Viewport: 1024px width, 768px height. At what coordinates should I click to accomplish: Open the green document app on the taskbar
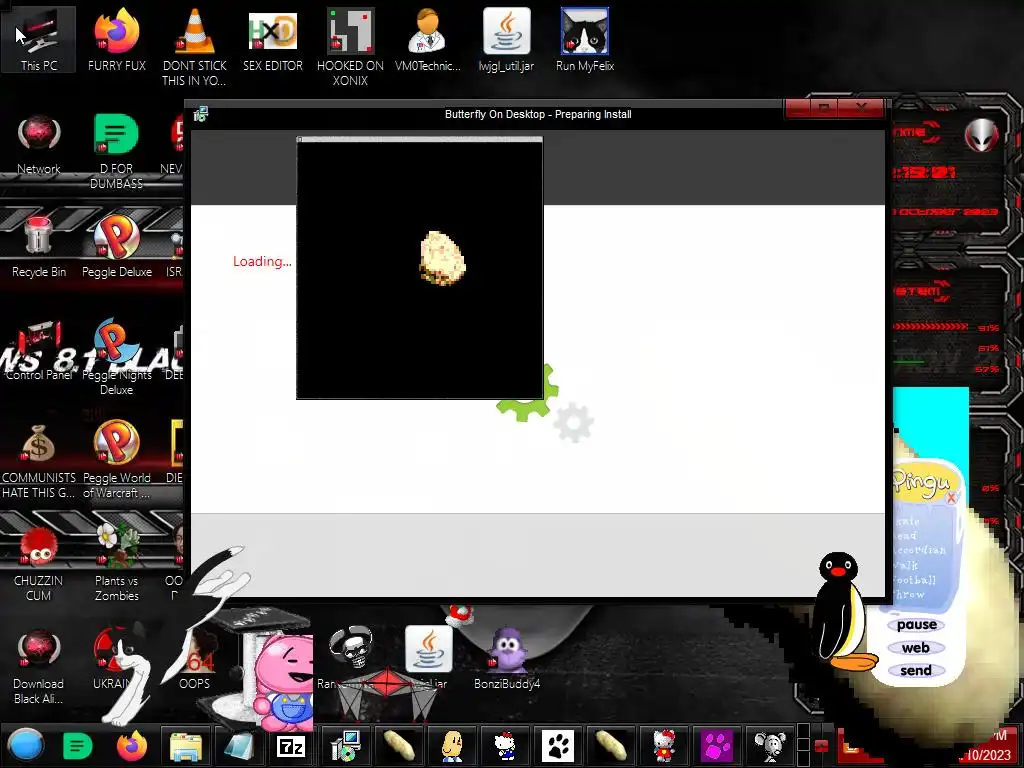click(x=77, y=746)
